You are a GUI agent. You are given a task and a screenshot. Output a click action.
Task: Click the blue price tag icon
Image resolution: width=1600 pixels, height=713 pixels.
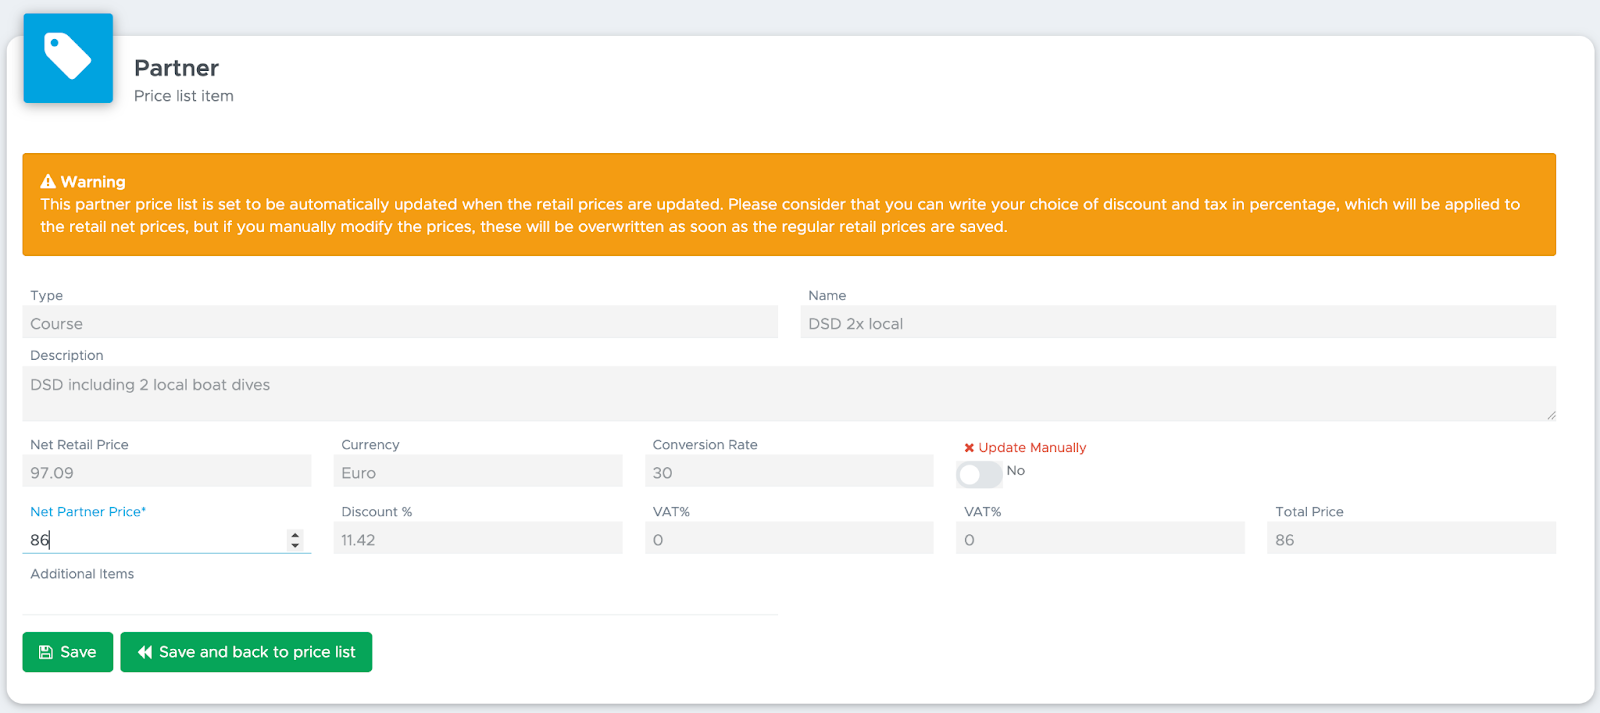coord(68,57)
